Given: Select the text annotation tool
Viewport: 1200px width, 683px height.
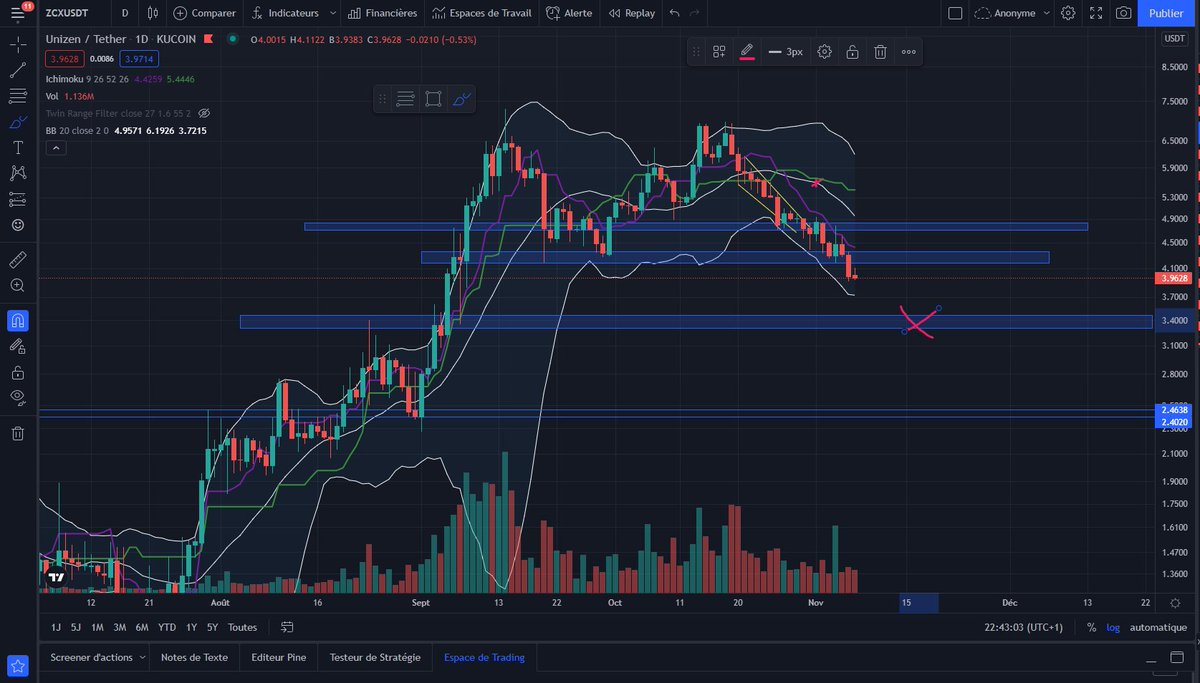Looking at the screenshot, I should click(18, 147).
